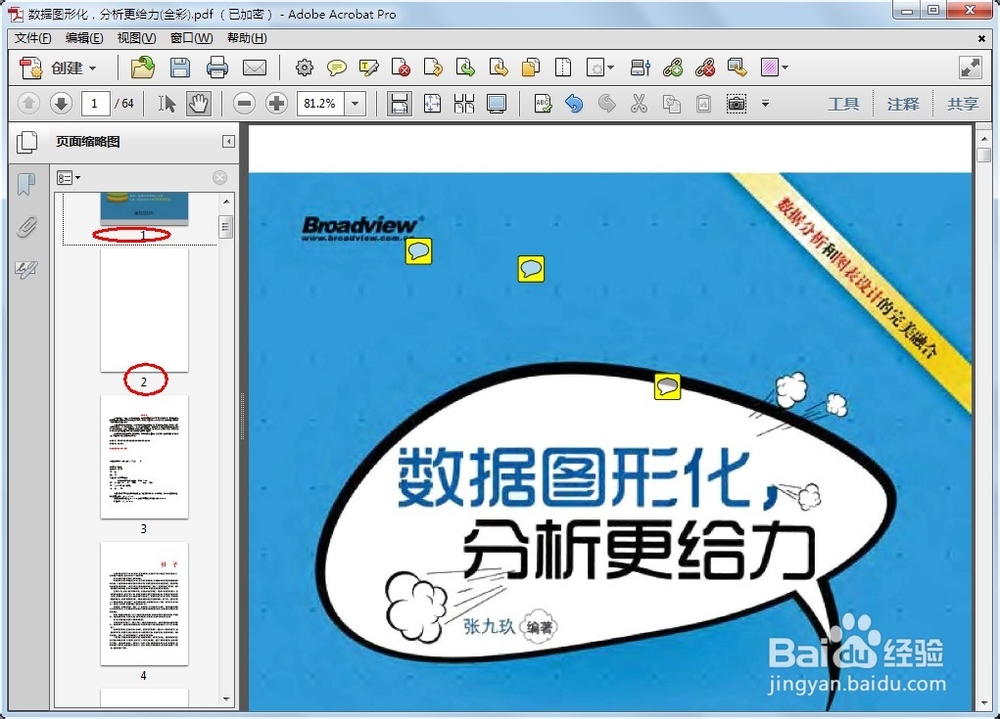Open the View (视图) menu
1000x719 pixels.
tap(136, 38)
